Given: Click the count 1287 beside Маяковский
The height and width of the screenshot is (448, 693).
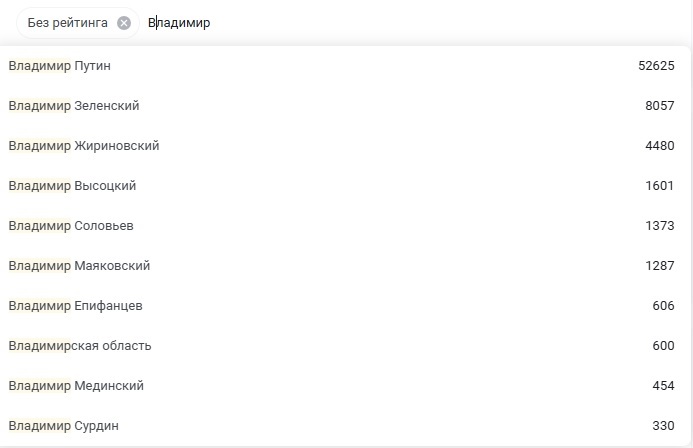Looking at the screenshot, I should click(x=659, y=266).
